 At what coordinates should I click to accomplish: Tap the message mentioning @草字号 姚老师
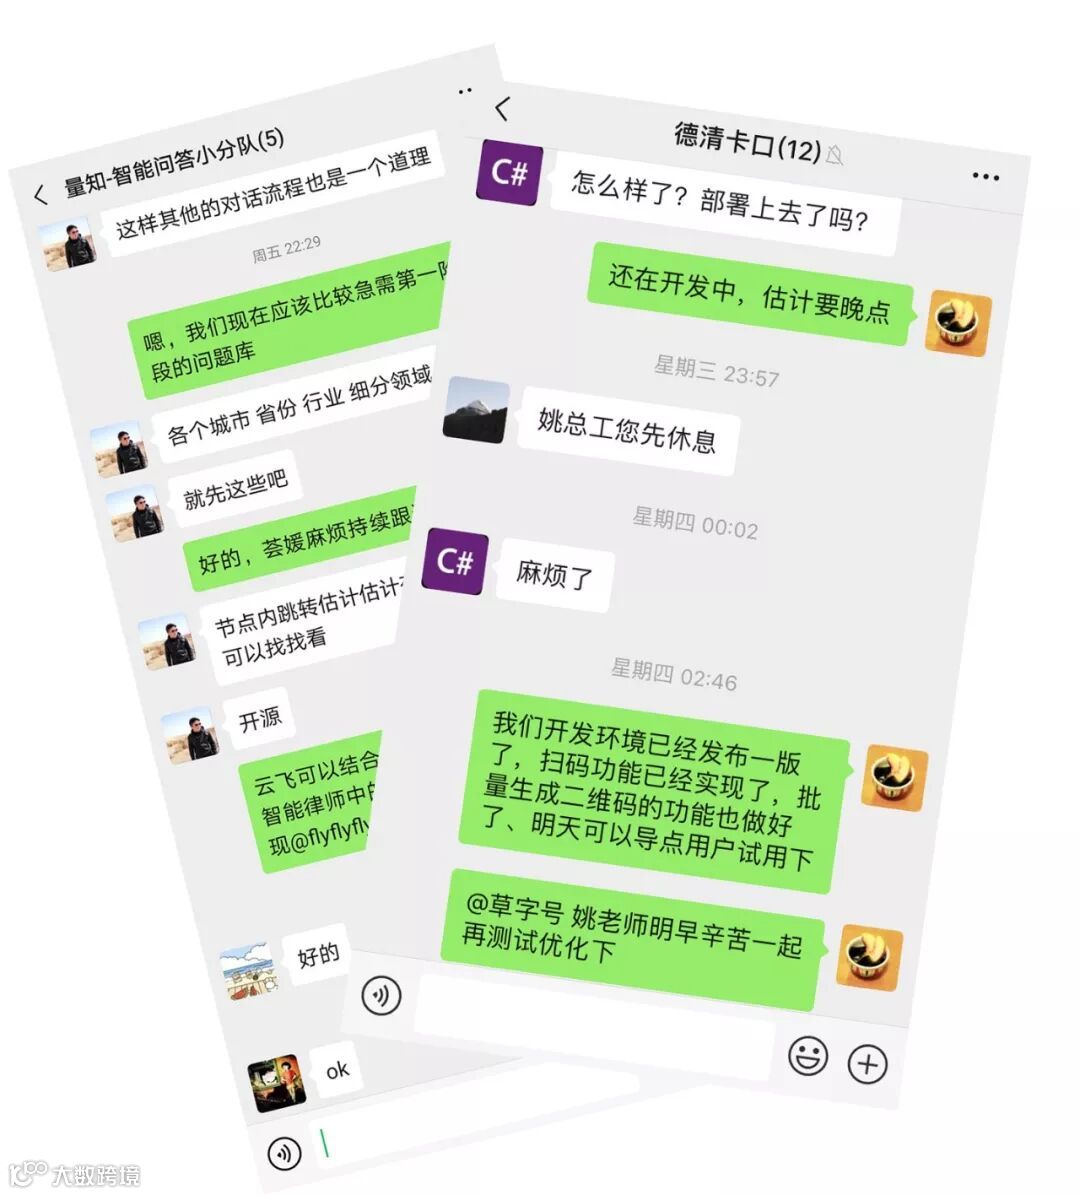tap(633, 939)
